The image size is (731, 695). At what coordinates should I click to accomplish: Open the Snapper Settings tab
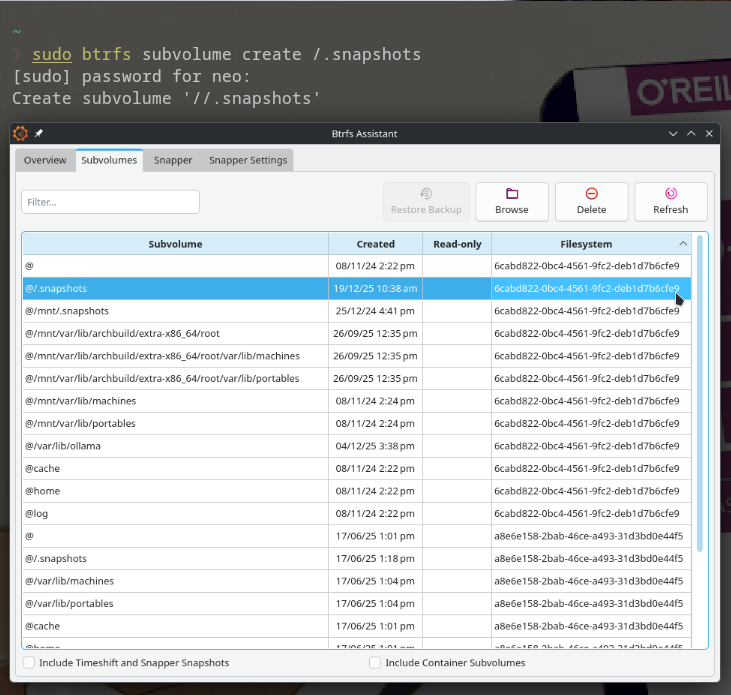click(247, 160)
